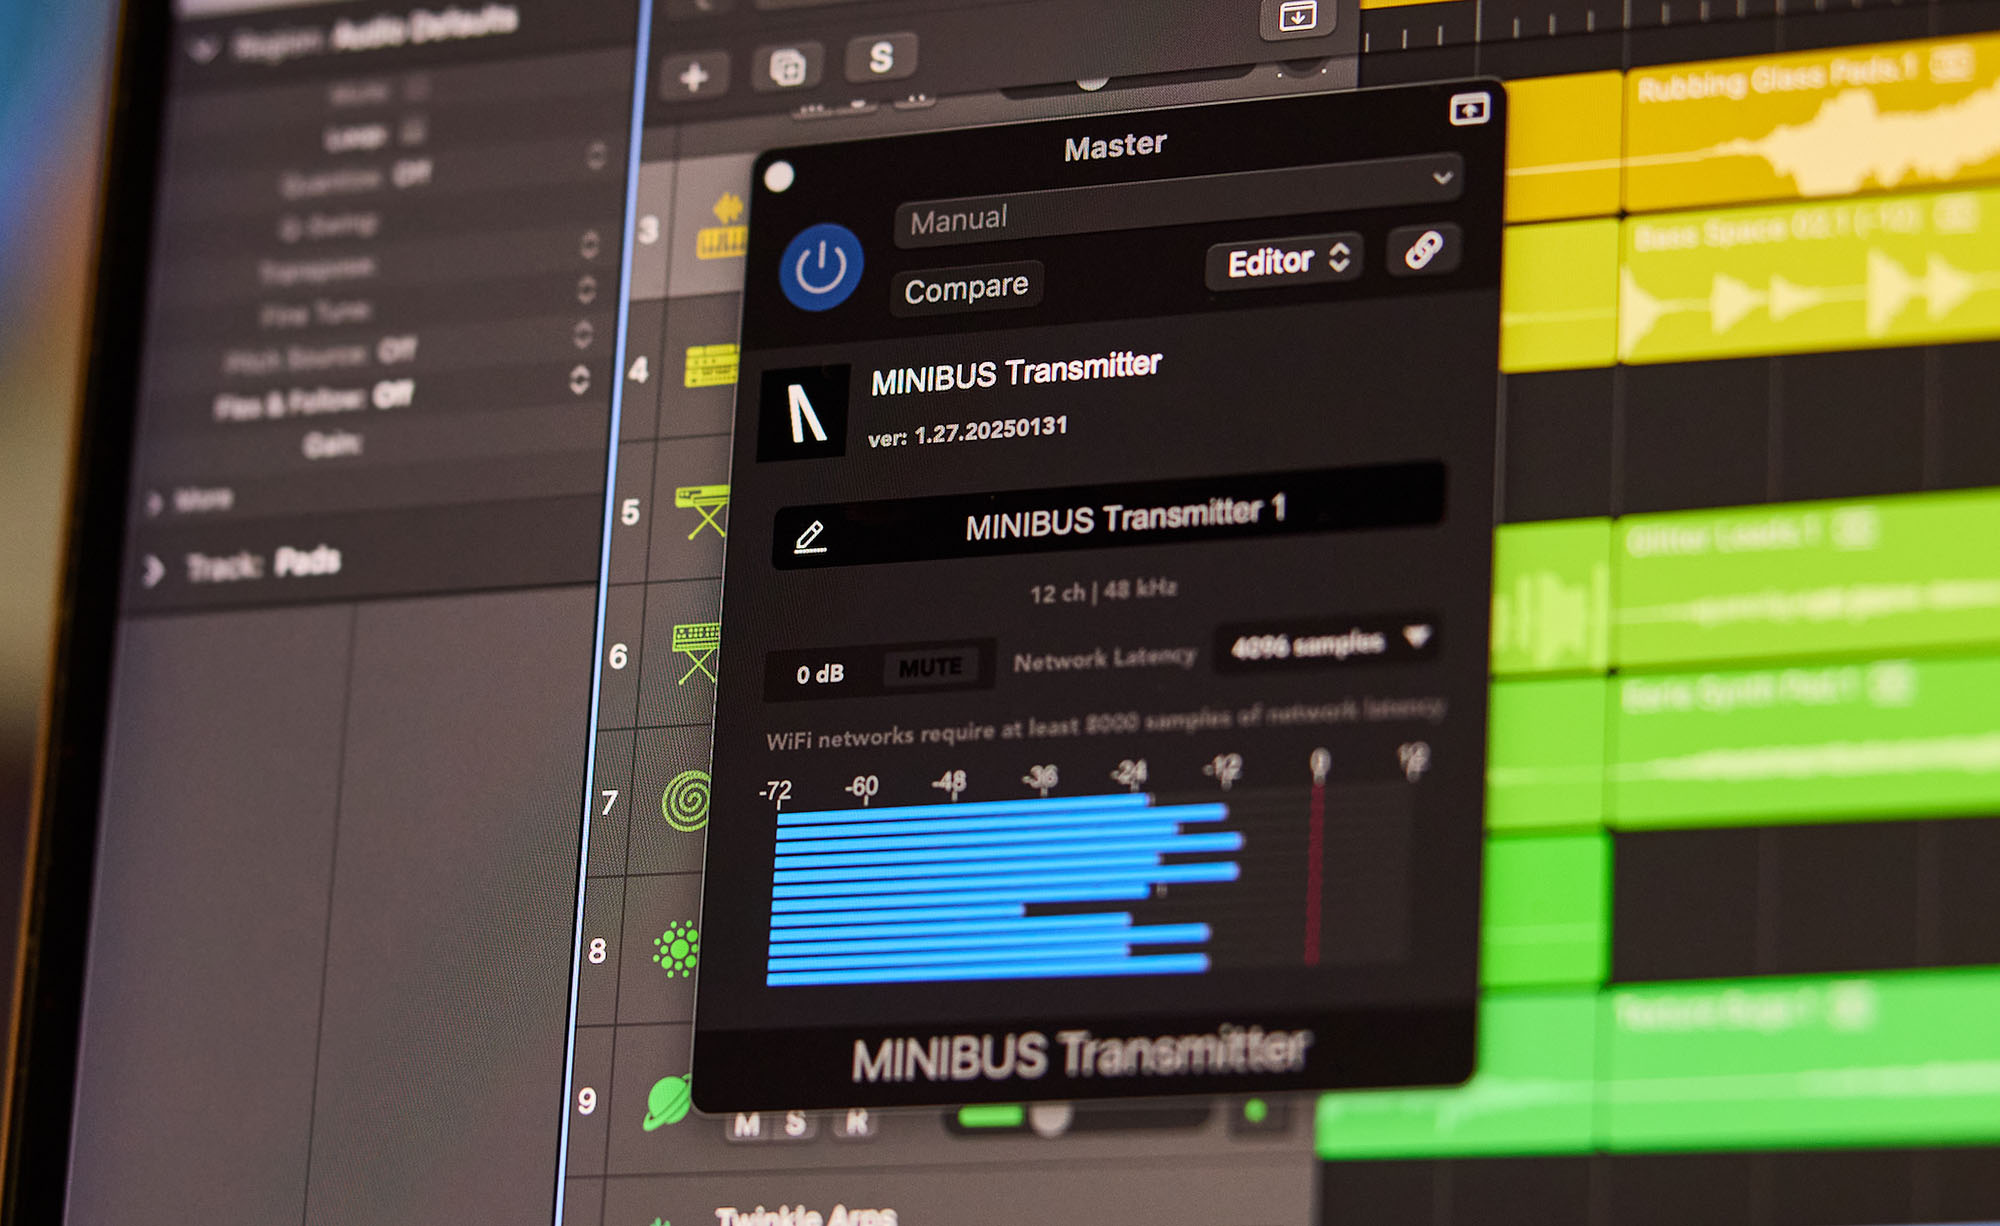Toggle the plugin power bypass button
This screenshot has width=2000, height=1226.
click(821, 267)
